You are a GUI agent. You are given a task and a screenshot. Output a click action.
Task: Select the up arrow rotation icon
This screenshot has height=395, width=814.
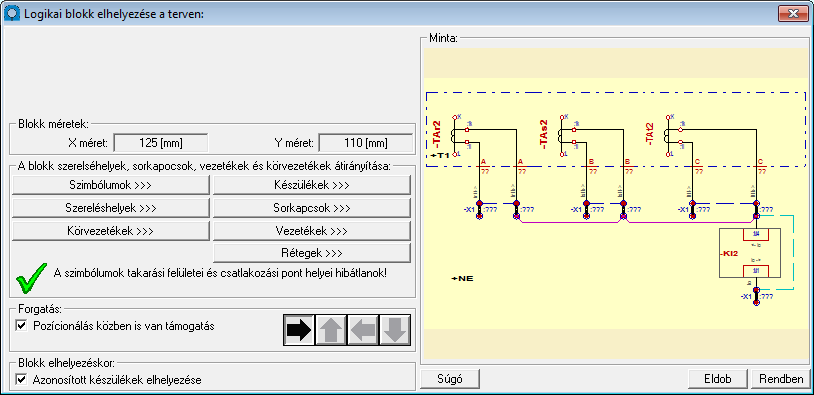click(x=331, y=330)
